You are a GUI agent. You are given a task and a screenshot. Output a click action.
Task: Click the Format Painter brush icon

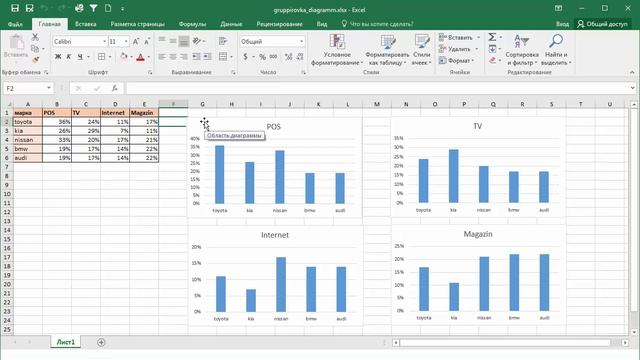pyautogui.click(x=36, y=60)
